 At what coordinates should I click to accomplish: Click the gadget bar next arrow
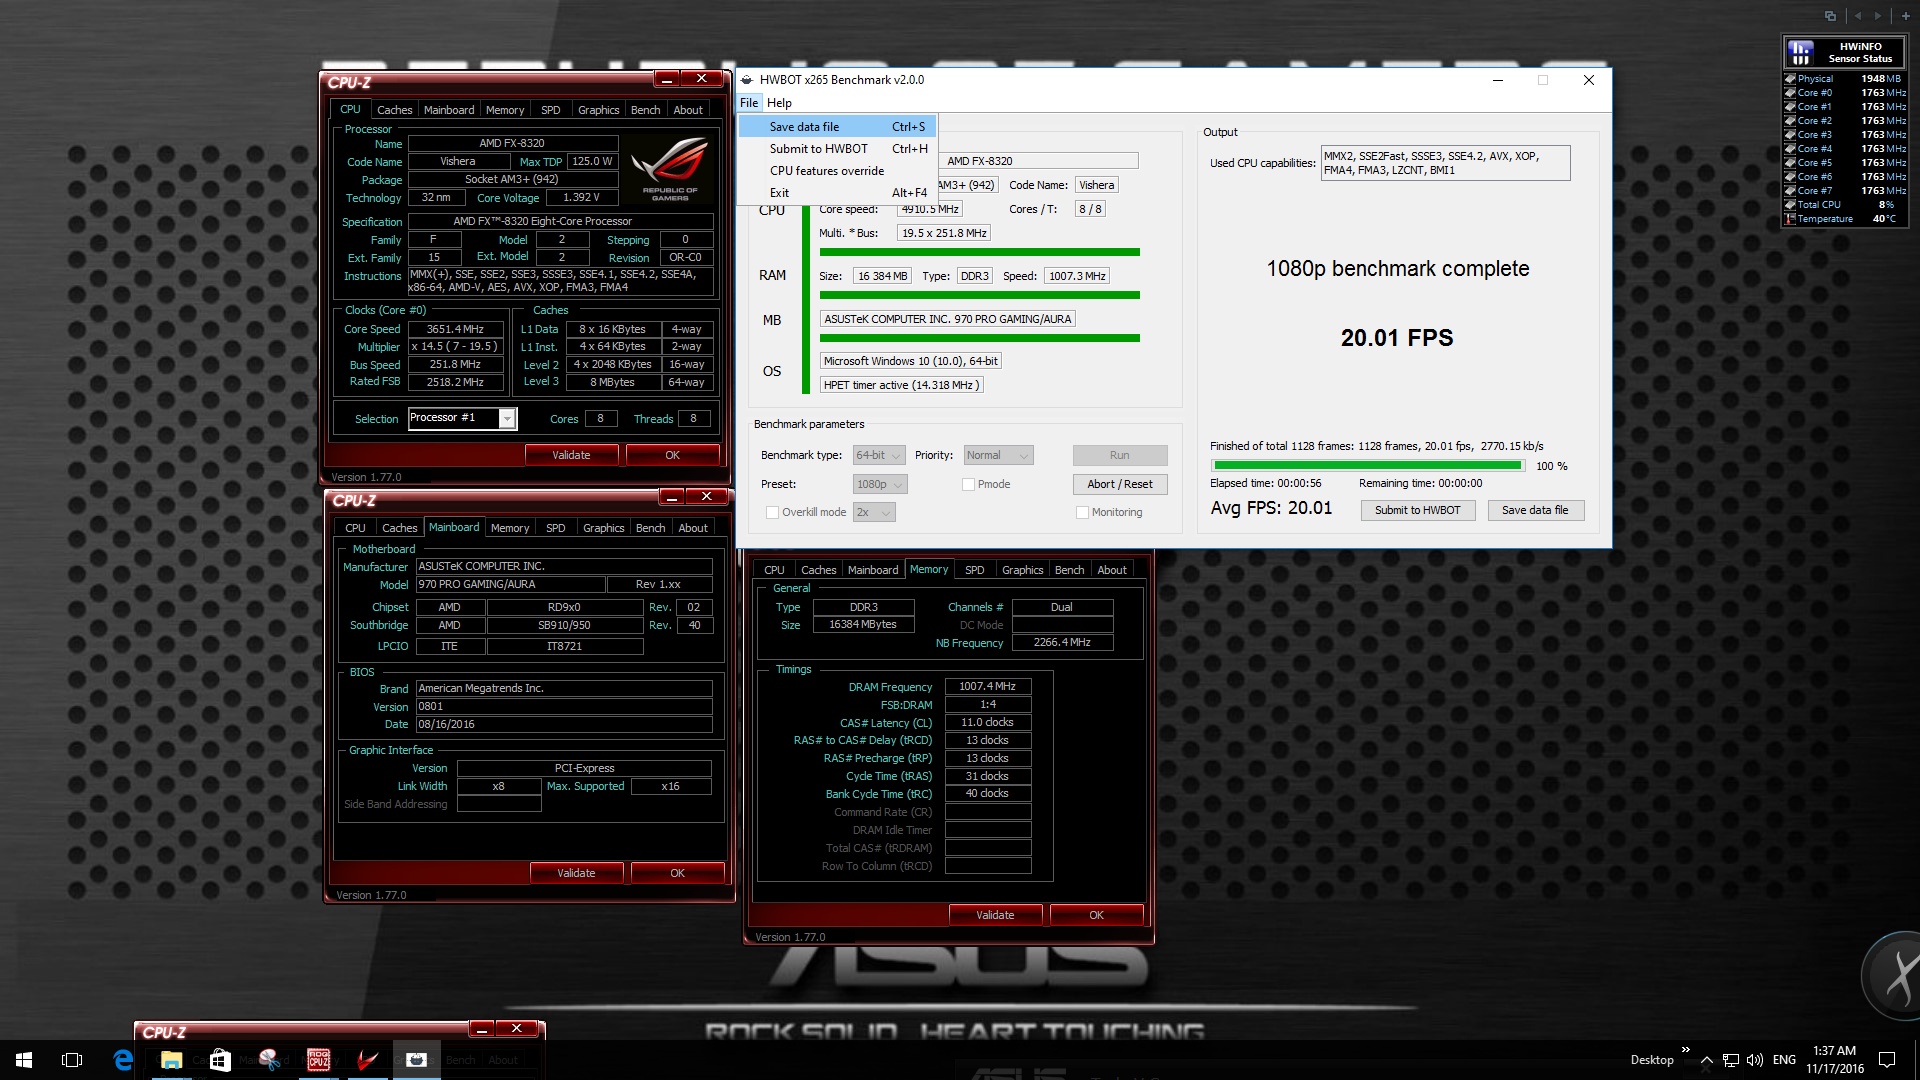click(x=1878, y=16)
